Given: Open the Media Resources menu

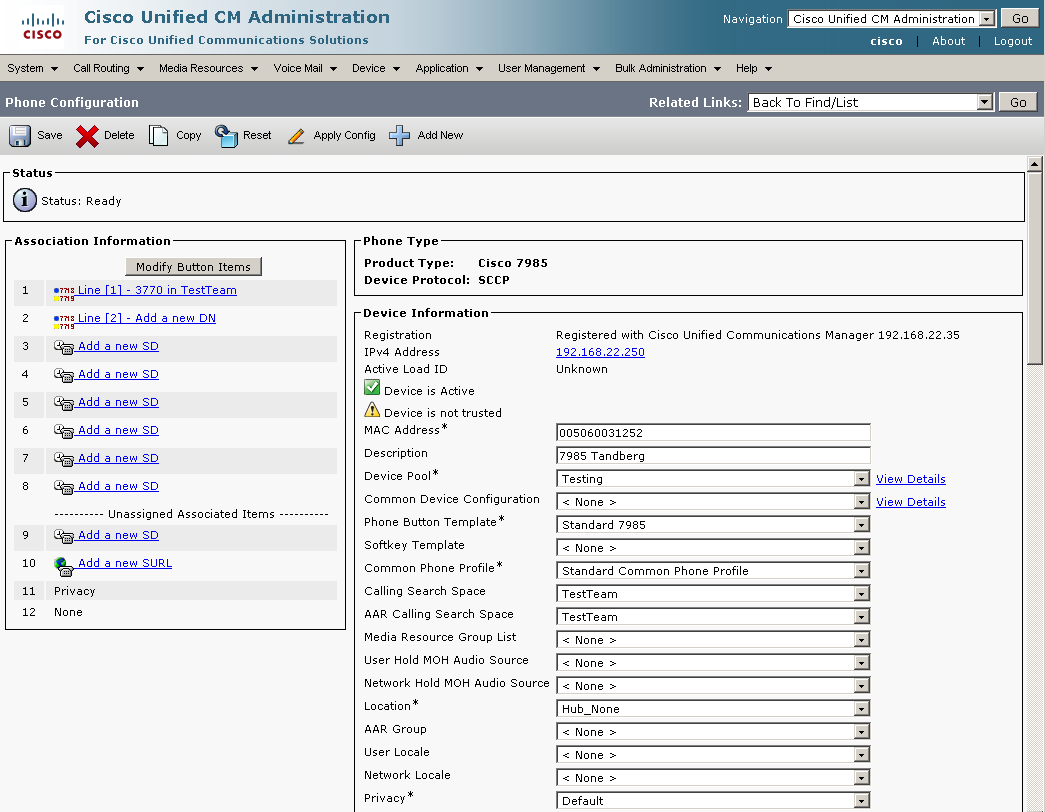Looking at the screenshot, I should (208, 68).
